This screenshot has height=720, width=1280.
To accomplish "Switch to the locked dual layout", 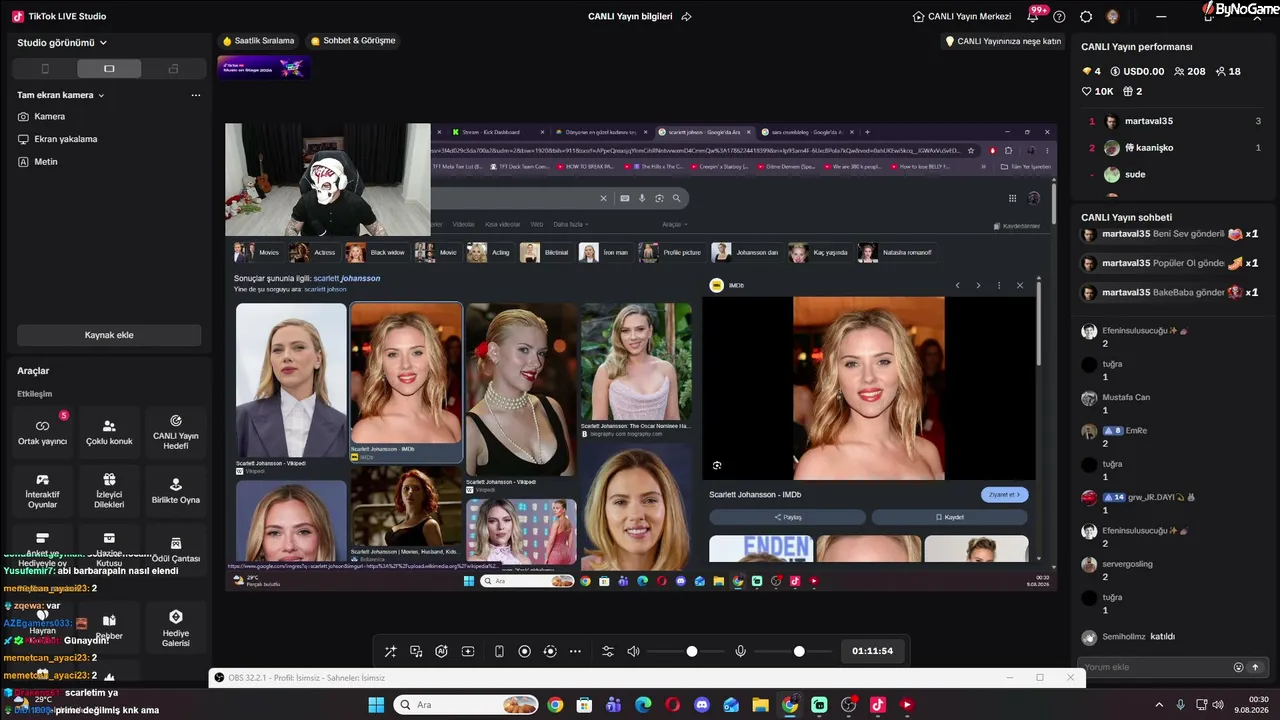I will 173,69.
